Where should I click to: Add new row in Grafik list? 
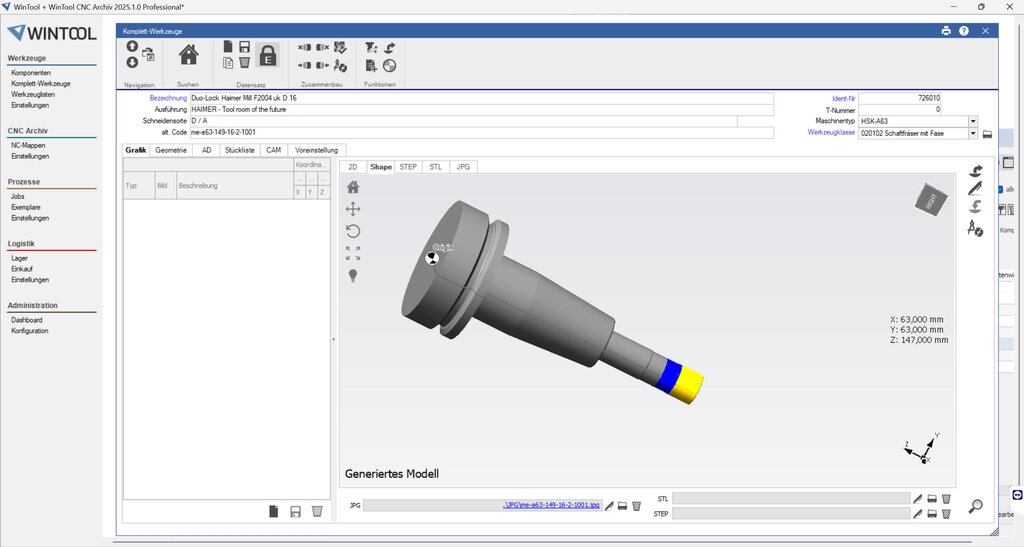[274, 511]
